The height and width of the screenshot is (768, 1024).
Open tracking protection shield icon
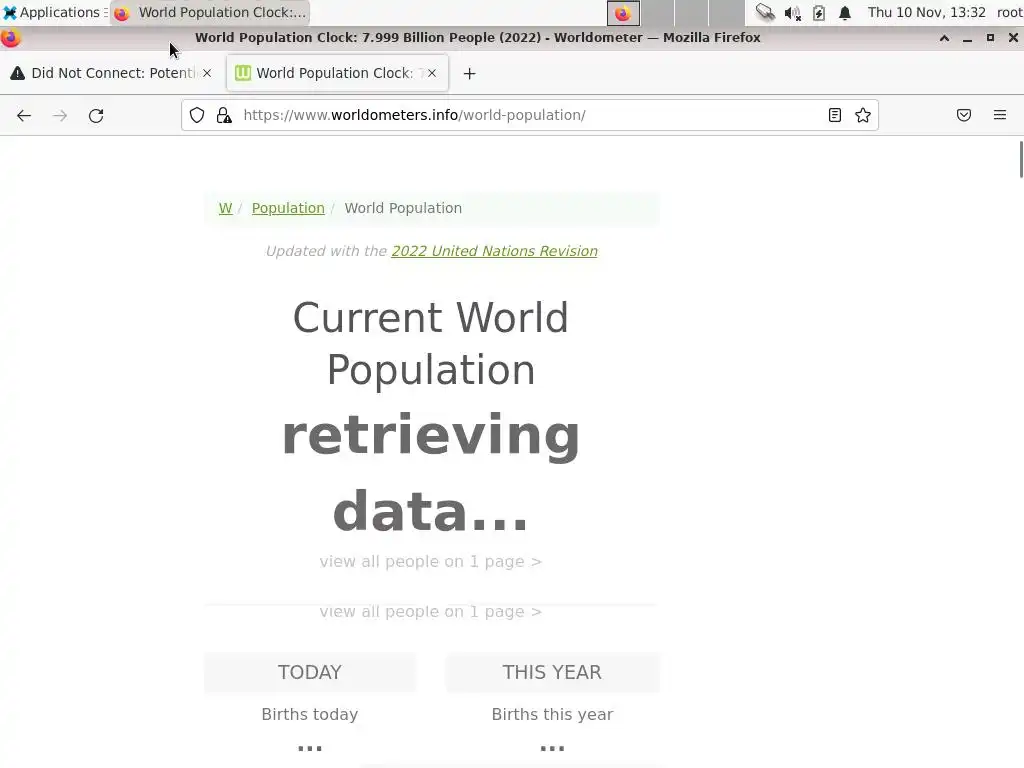coord(197,116)
